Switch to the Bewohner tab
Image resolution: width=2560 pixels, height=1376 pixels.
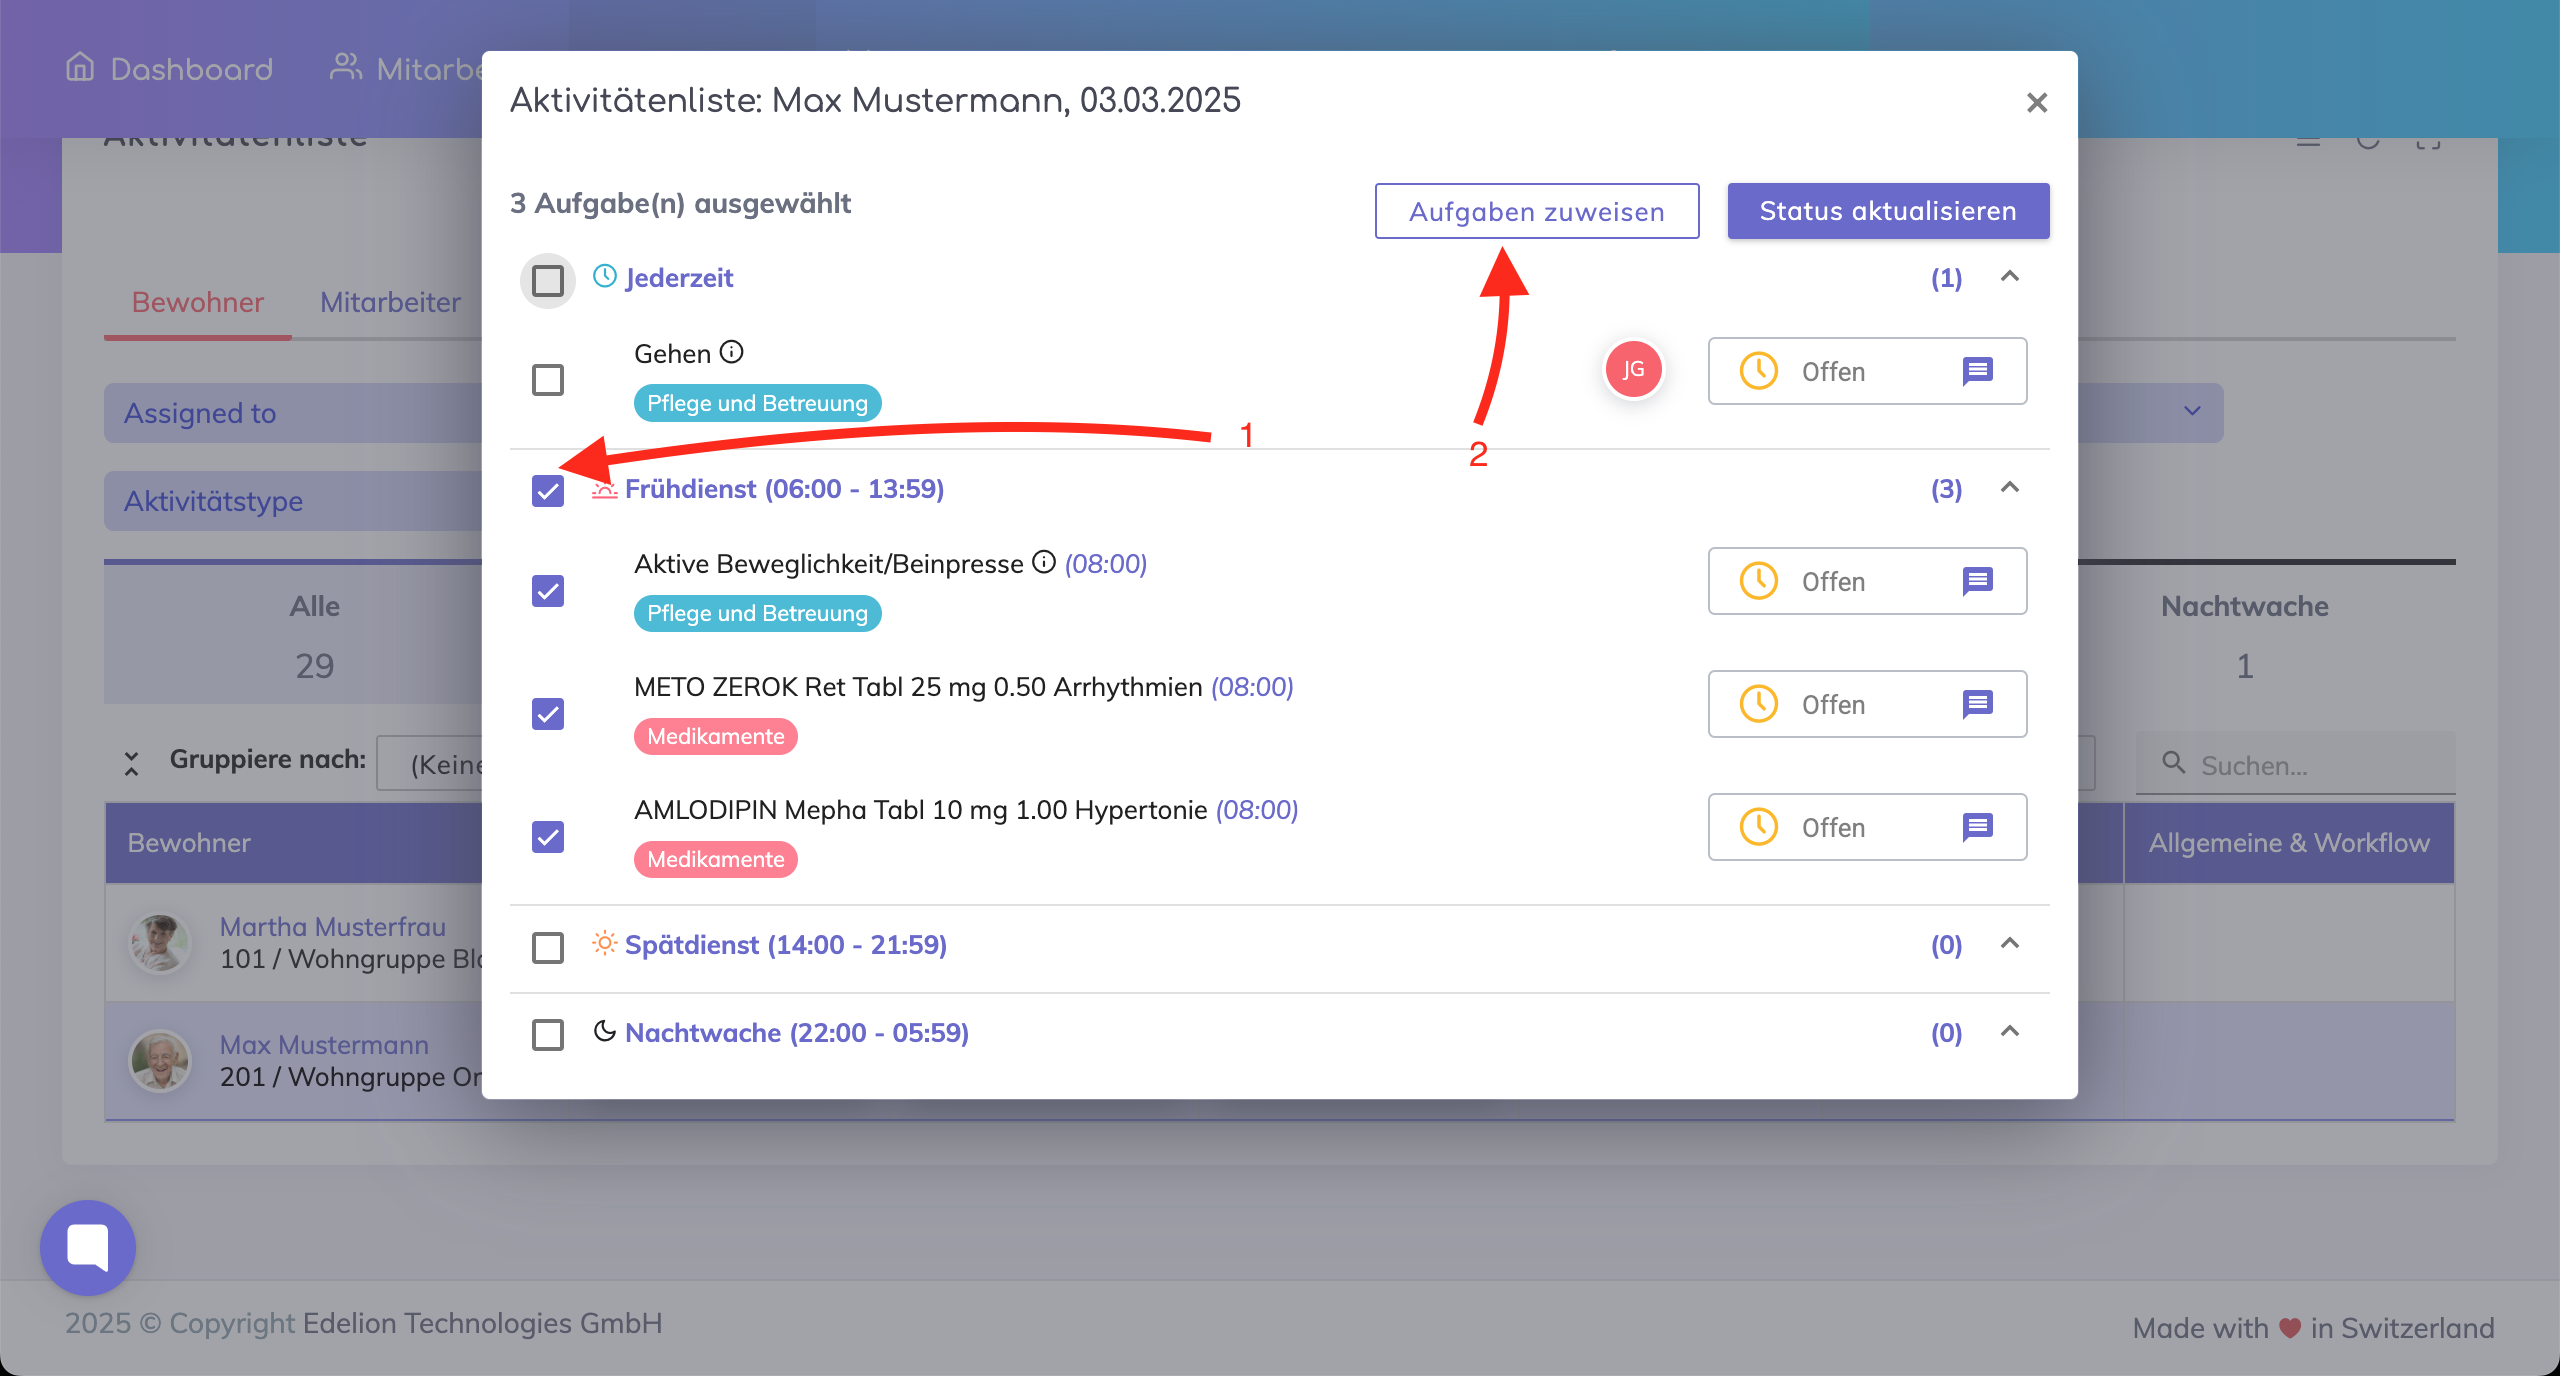pyautogui.click(x=197, y=302)
